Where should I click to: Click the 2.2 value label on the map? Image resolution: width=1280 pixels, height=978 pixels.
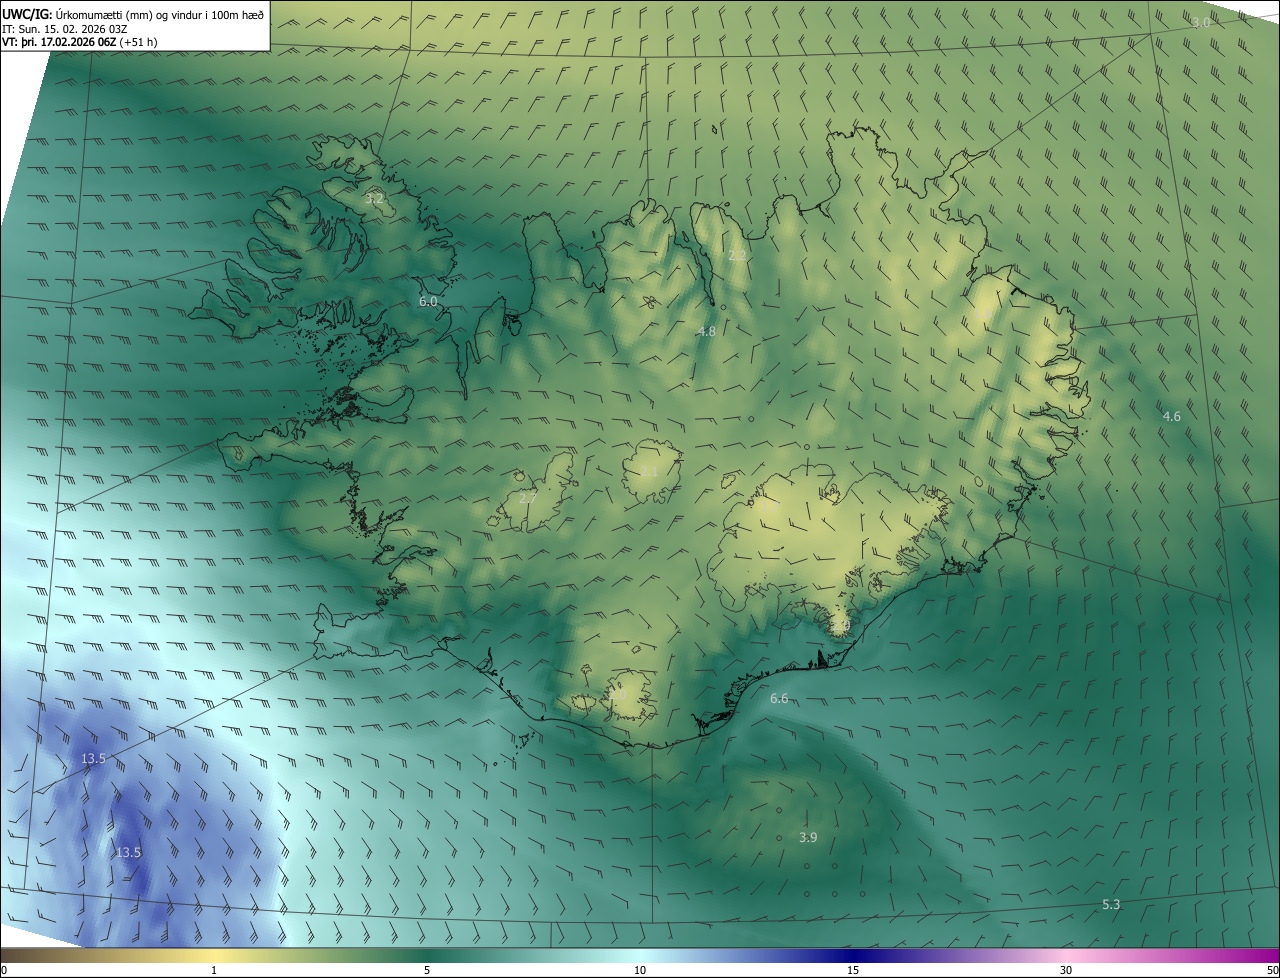click(x=737, y=256)
